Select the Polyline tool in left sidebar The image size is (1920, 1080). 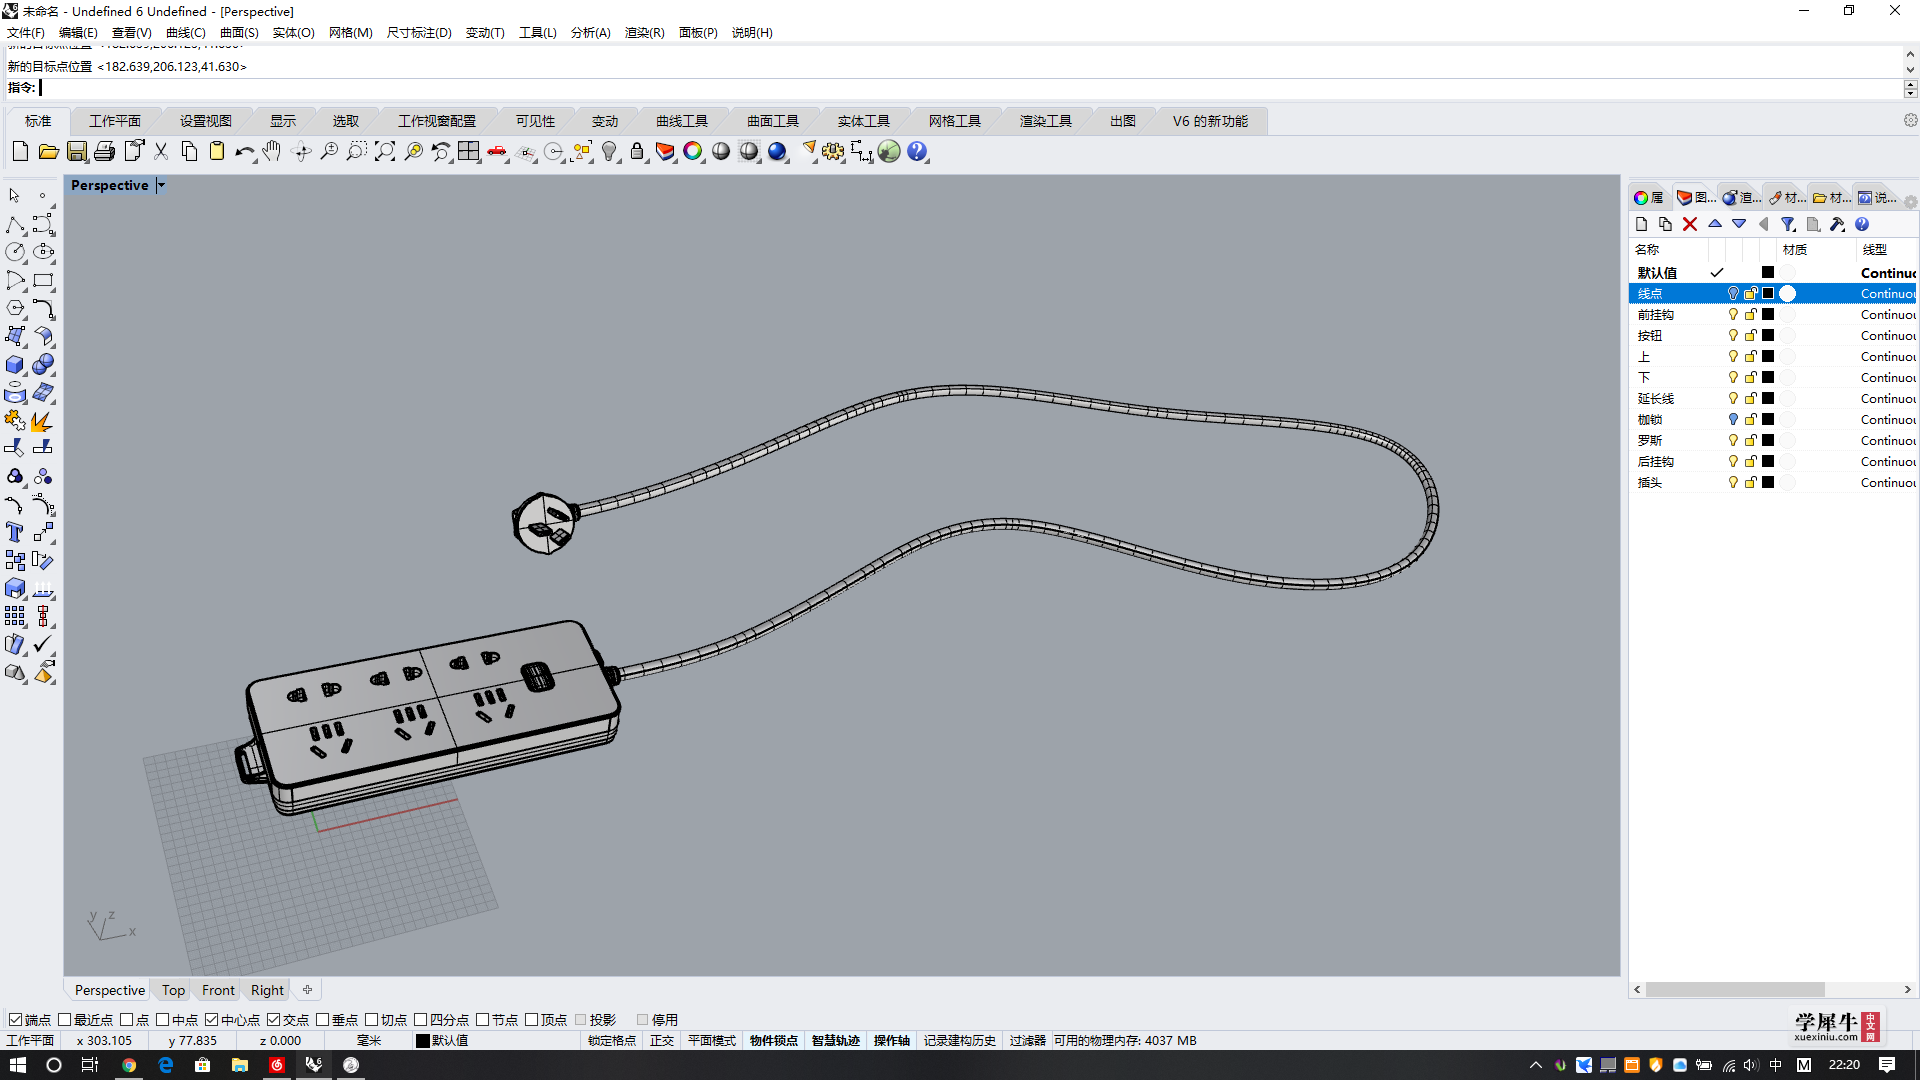point(15,224)
